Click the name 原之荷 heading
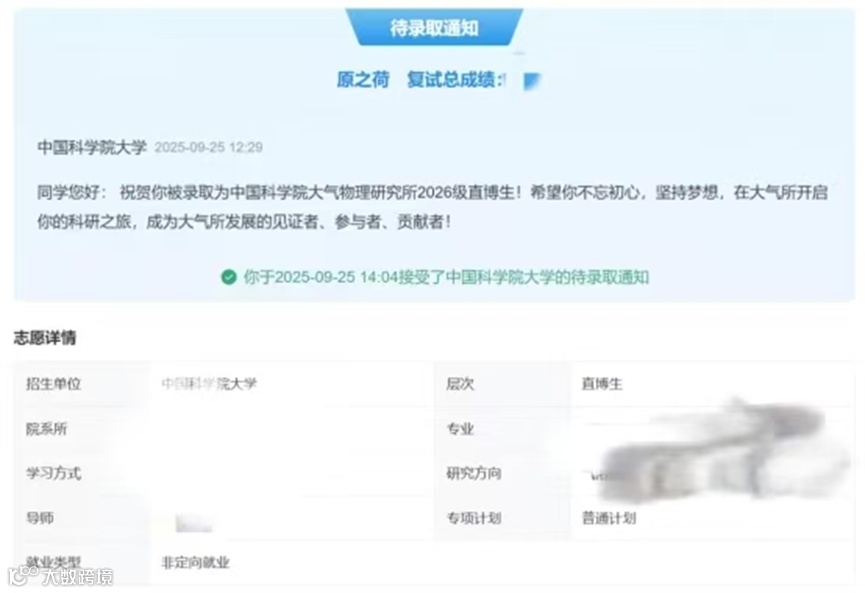The height and width of the screenshot is (593, 865). (x=363, y=80)
